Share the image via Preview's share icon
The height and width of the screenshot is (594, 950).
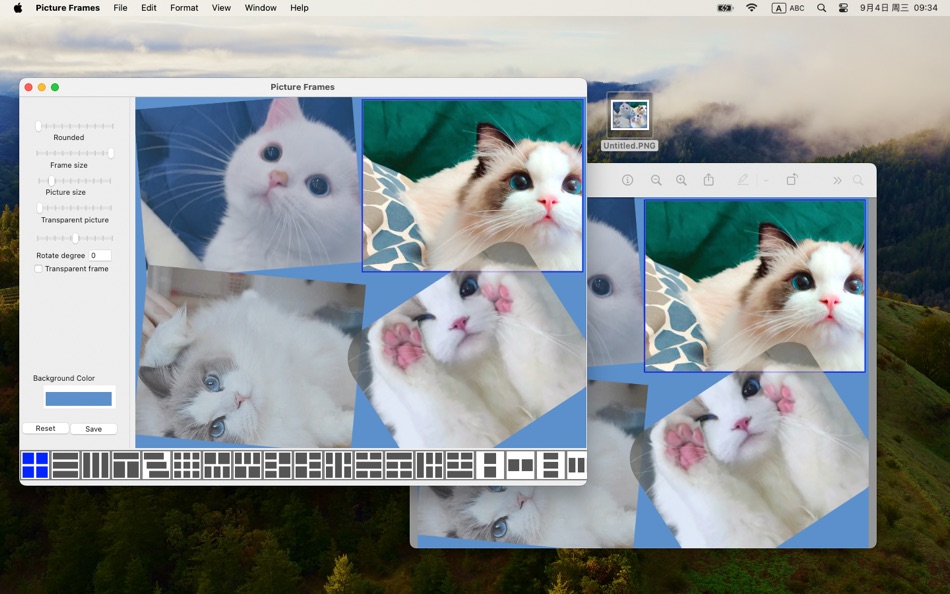coord(708,180)
